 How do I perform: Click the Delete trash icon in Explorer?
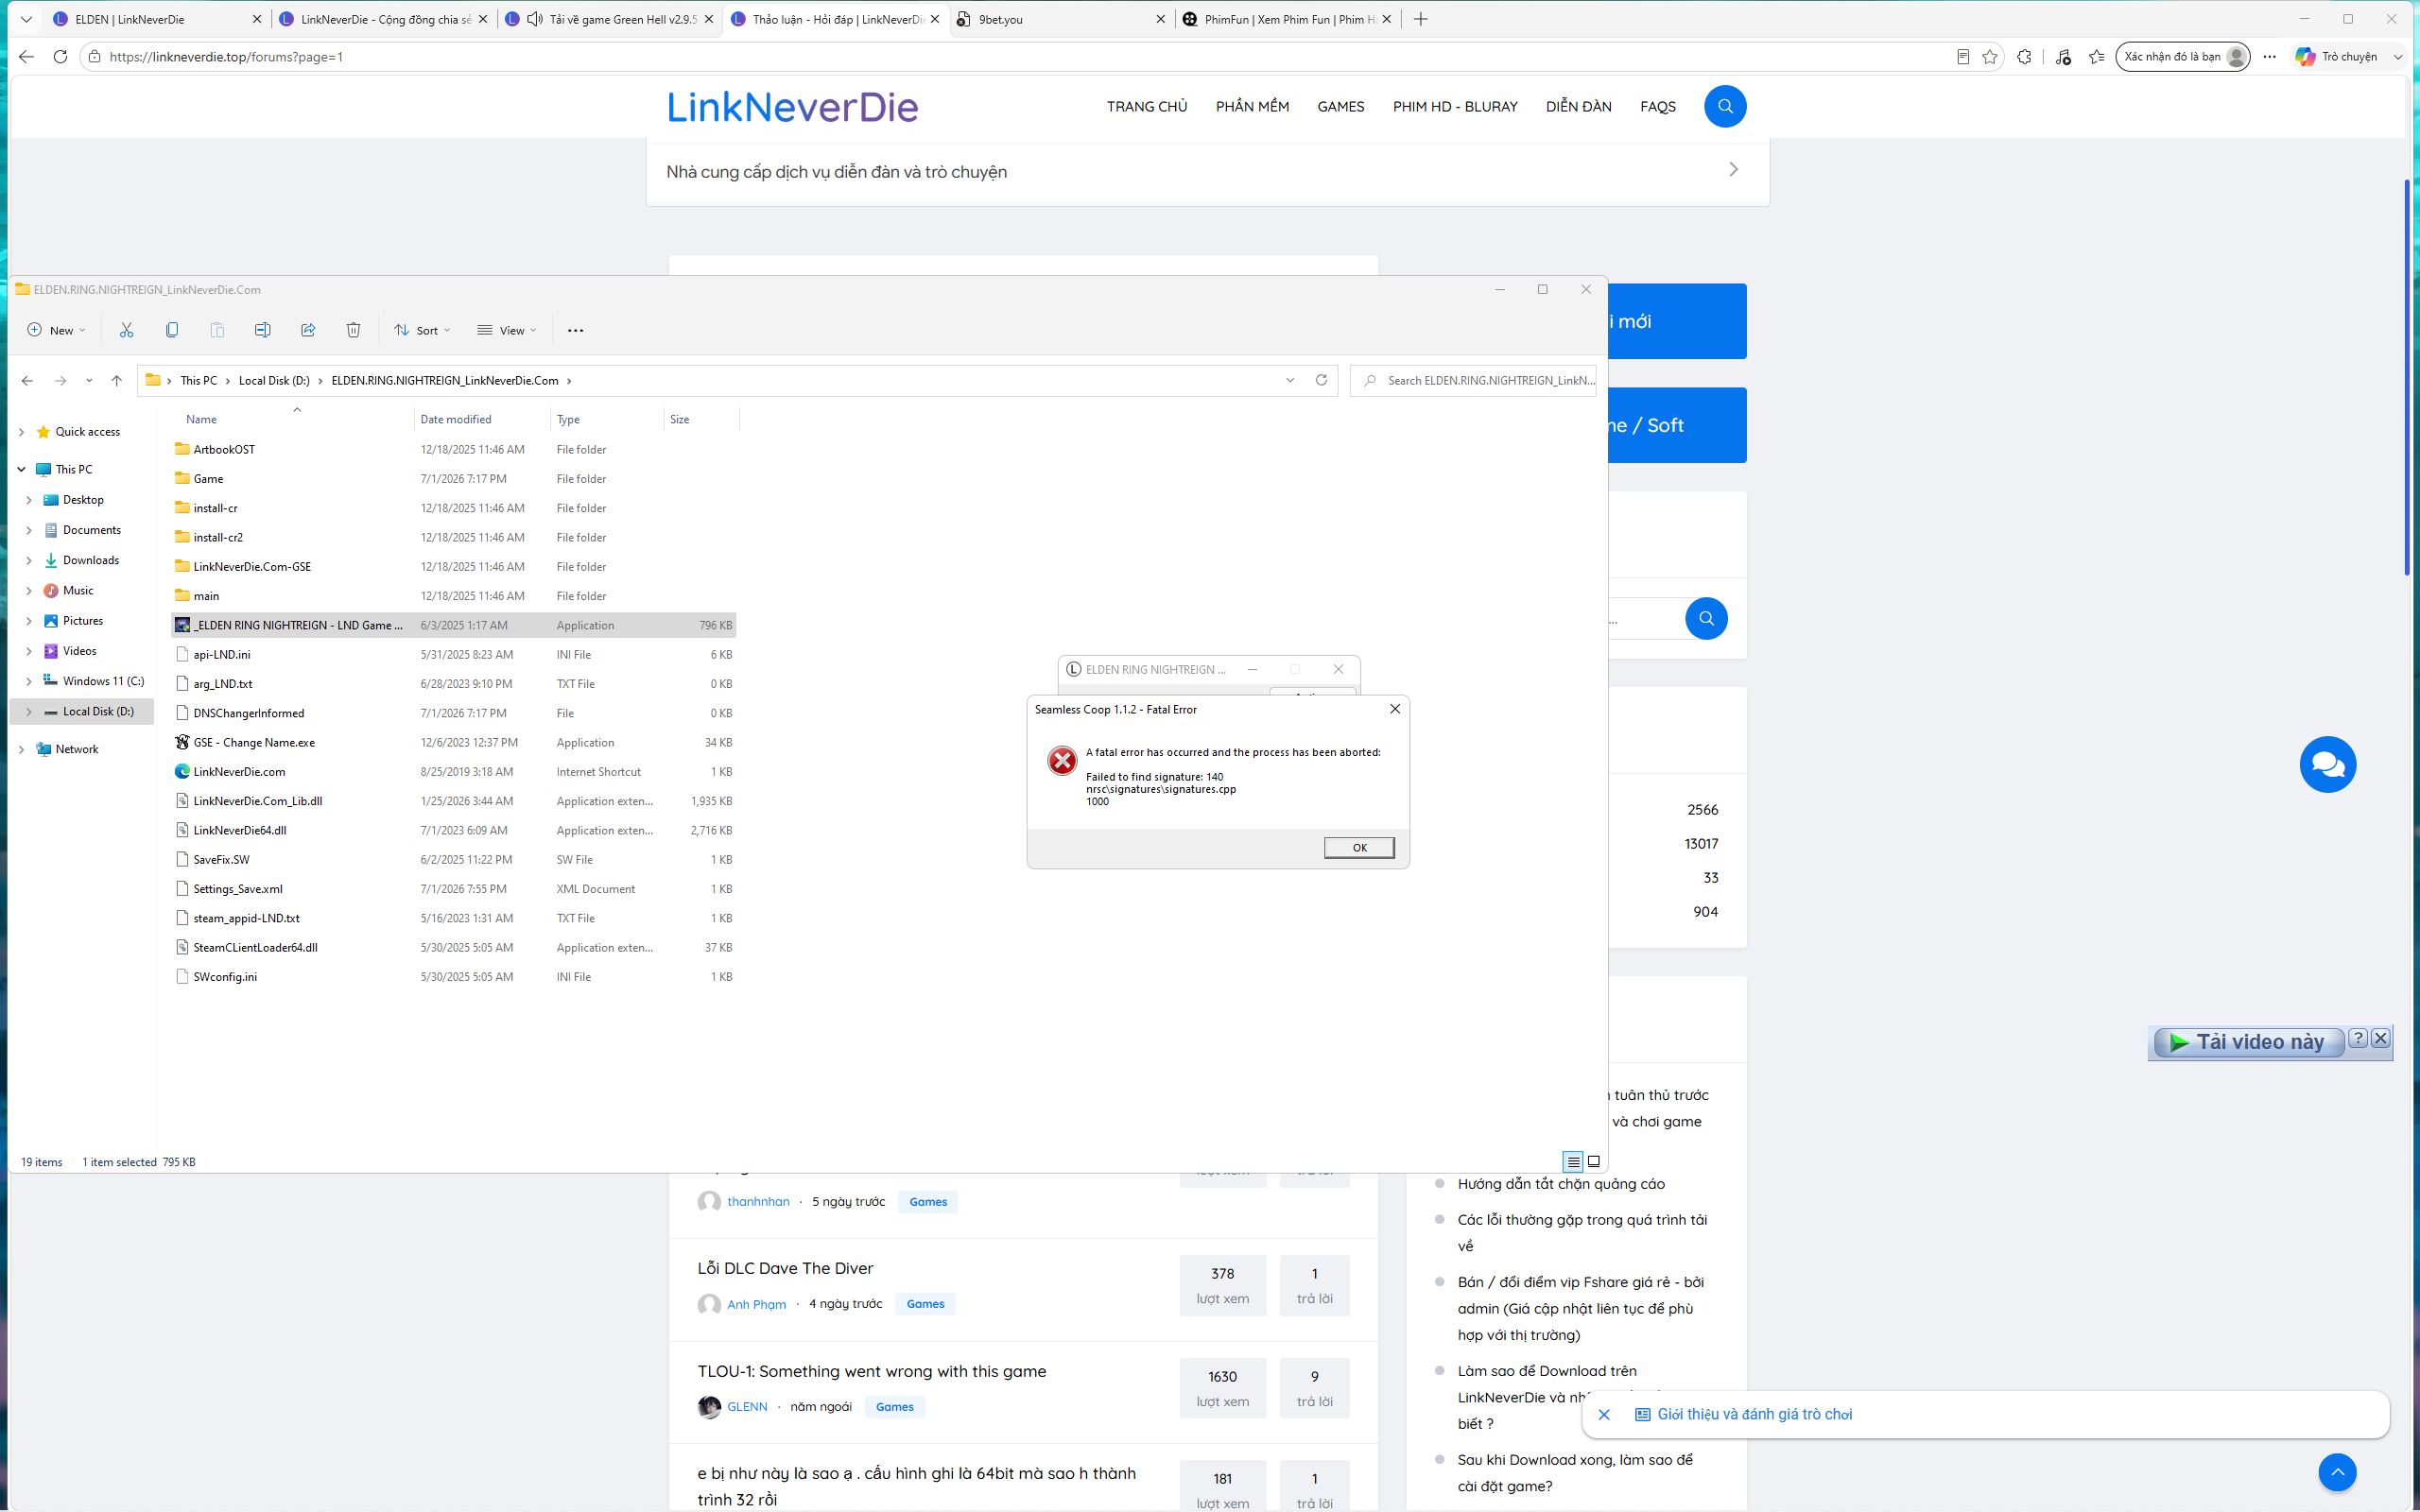353,330
